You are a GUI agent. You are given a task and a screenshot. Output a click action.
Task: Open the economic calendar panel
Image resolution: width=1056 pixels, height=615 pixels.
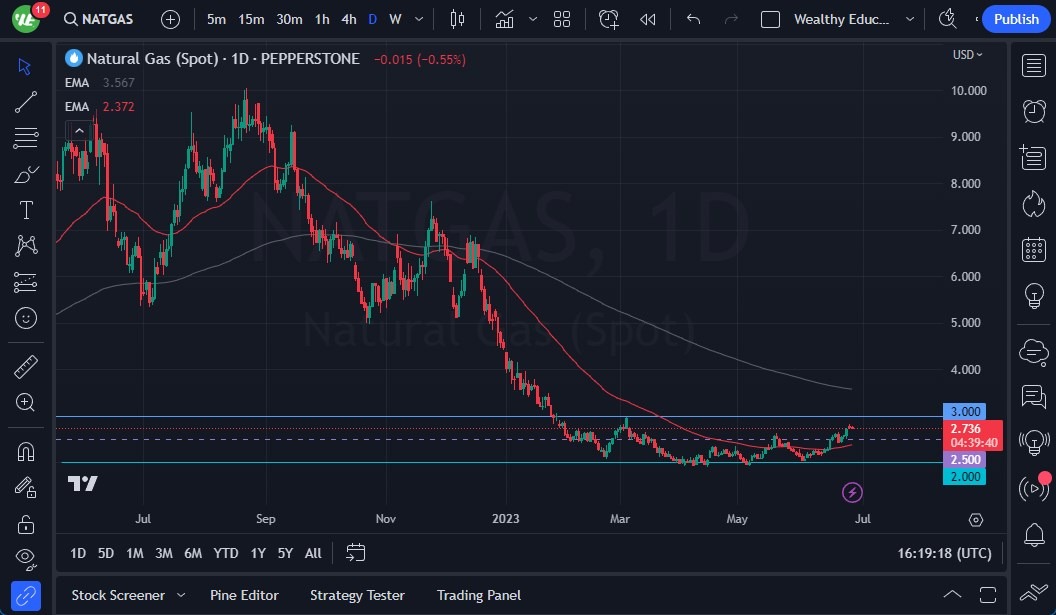(x=1034, y=250)
